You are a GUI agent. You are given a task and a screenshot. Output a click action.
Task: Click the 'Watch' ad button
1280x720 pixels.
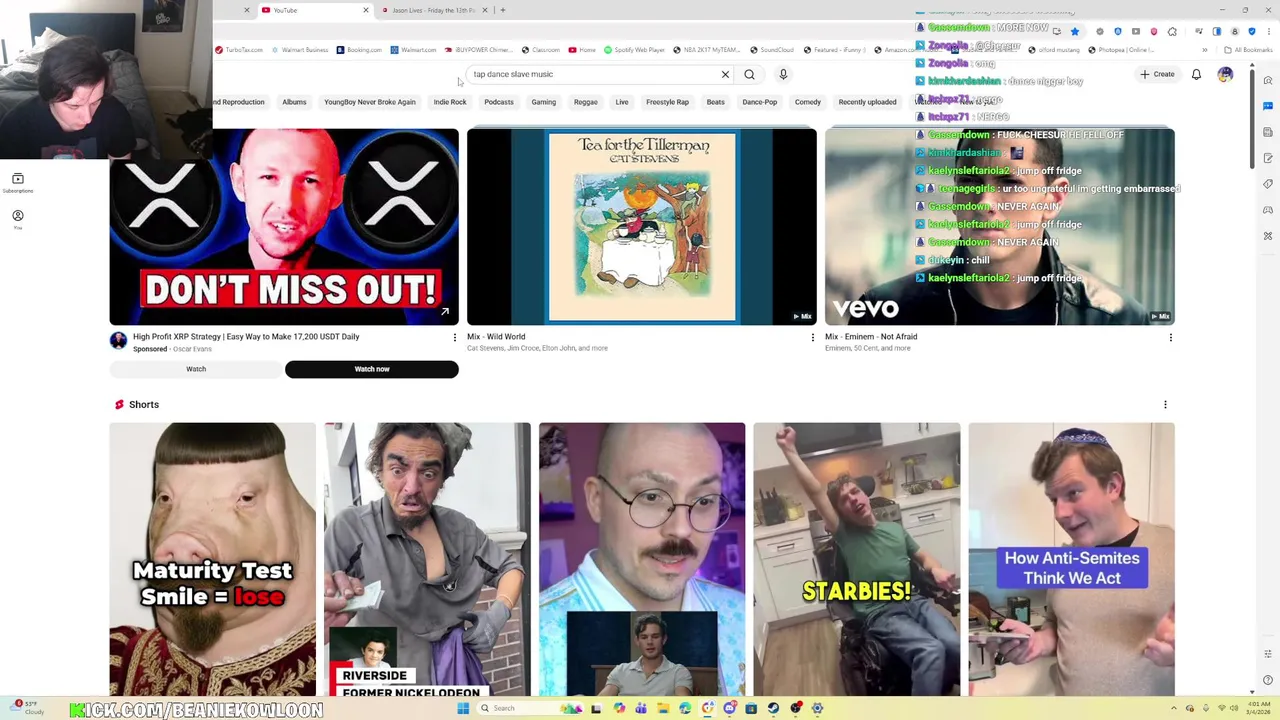196,369
